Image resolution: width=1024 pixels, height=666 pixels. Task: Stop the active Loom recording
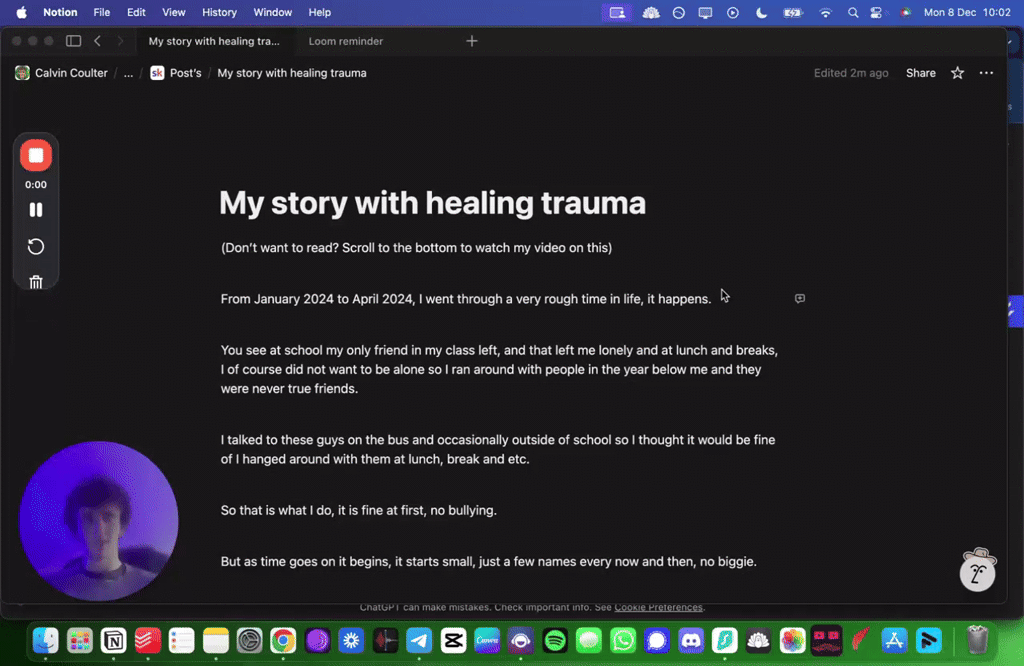pos(36,155)
